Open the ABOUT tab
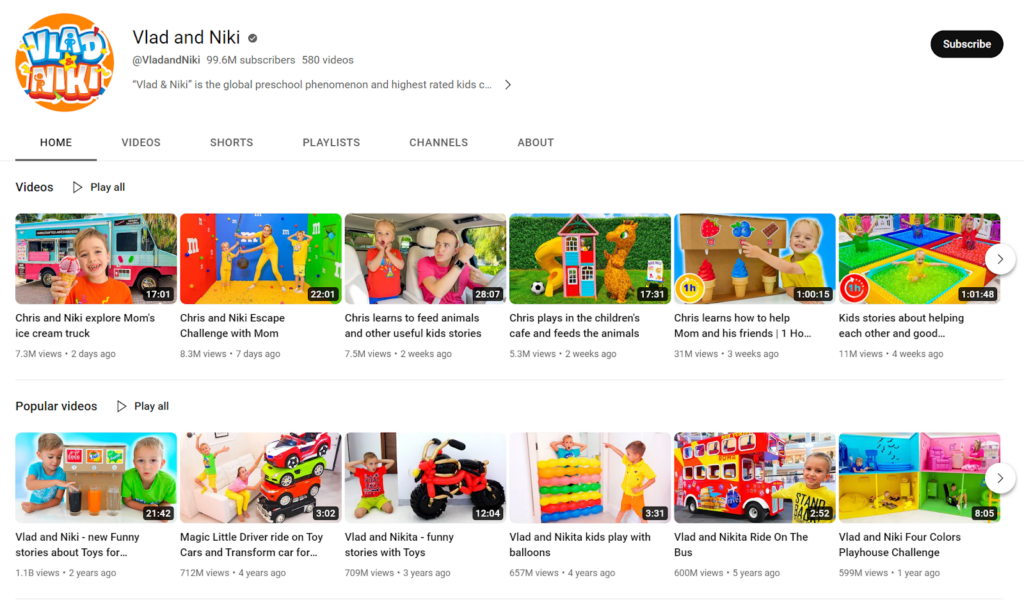The height and width of the screenshot is (613, 1024). pos(536,142)
